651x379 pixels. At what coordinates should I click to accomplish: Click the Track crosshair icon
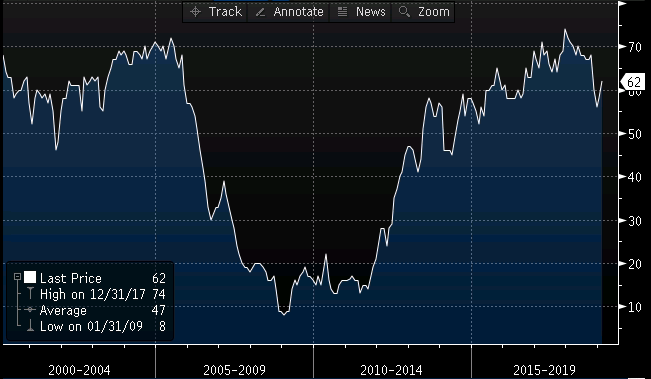(x=196, y=12)
